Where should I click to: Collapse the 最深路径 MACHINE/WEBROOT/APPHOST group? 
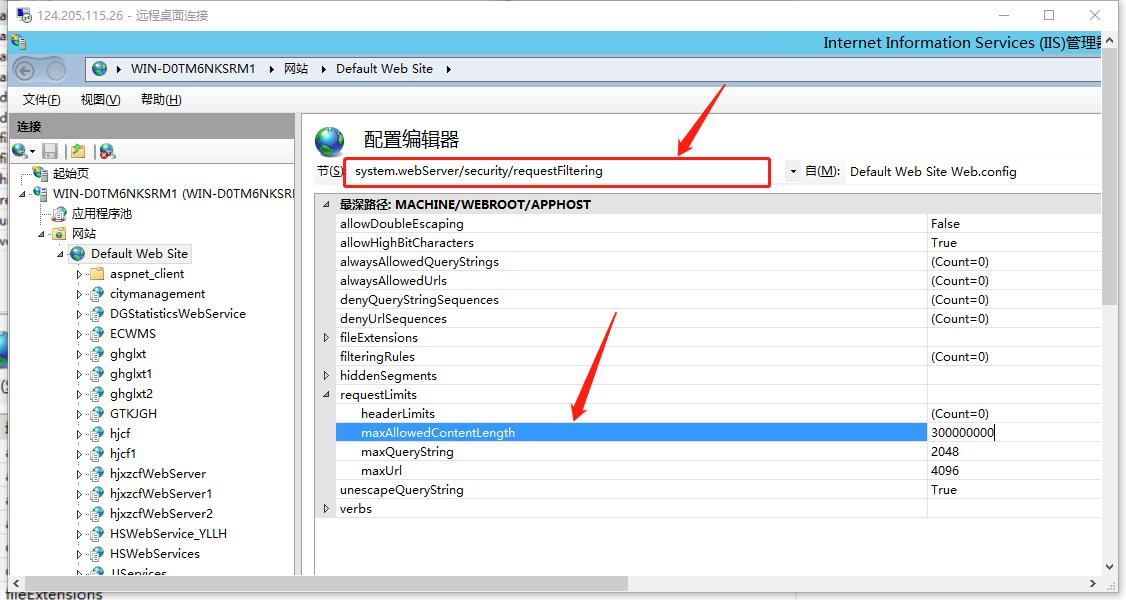pos(326,205)
